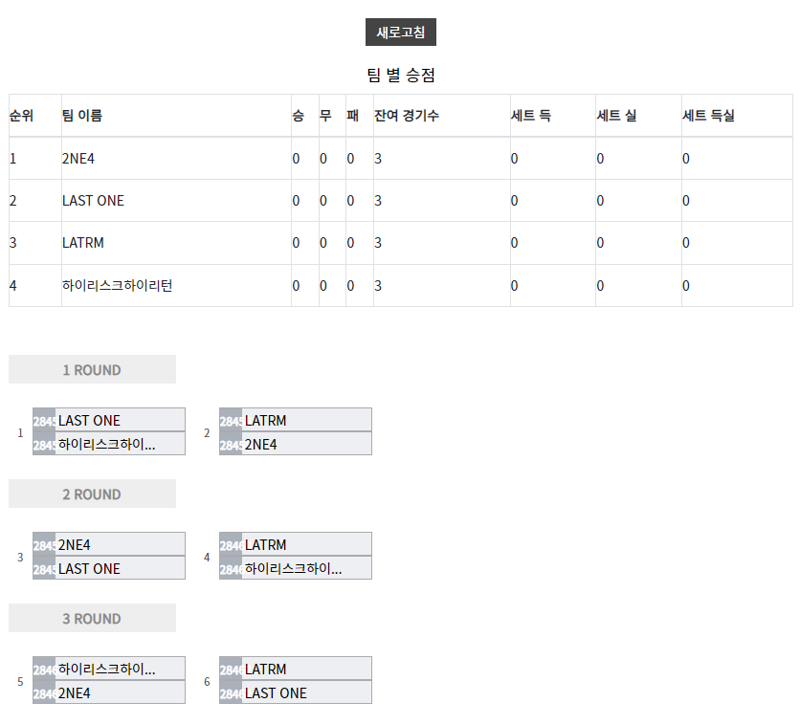Select the 3 ROUND header

pos(92,618)
